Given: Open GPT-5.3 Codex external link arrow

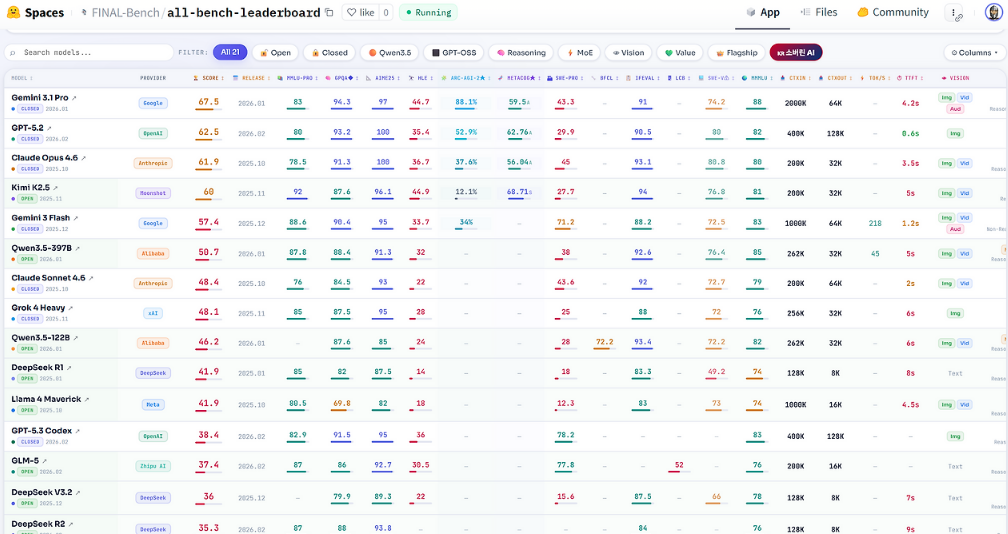Looking at the screenshot, I should (77, 431).
